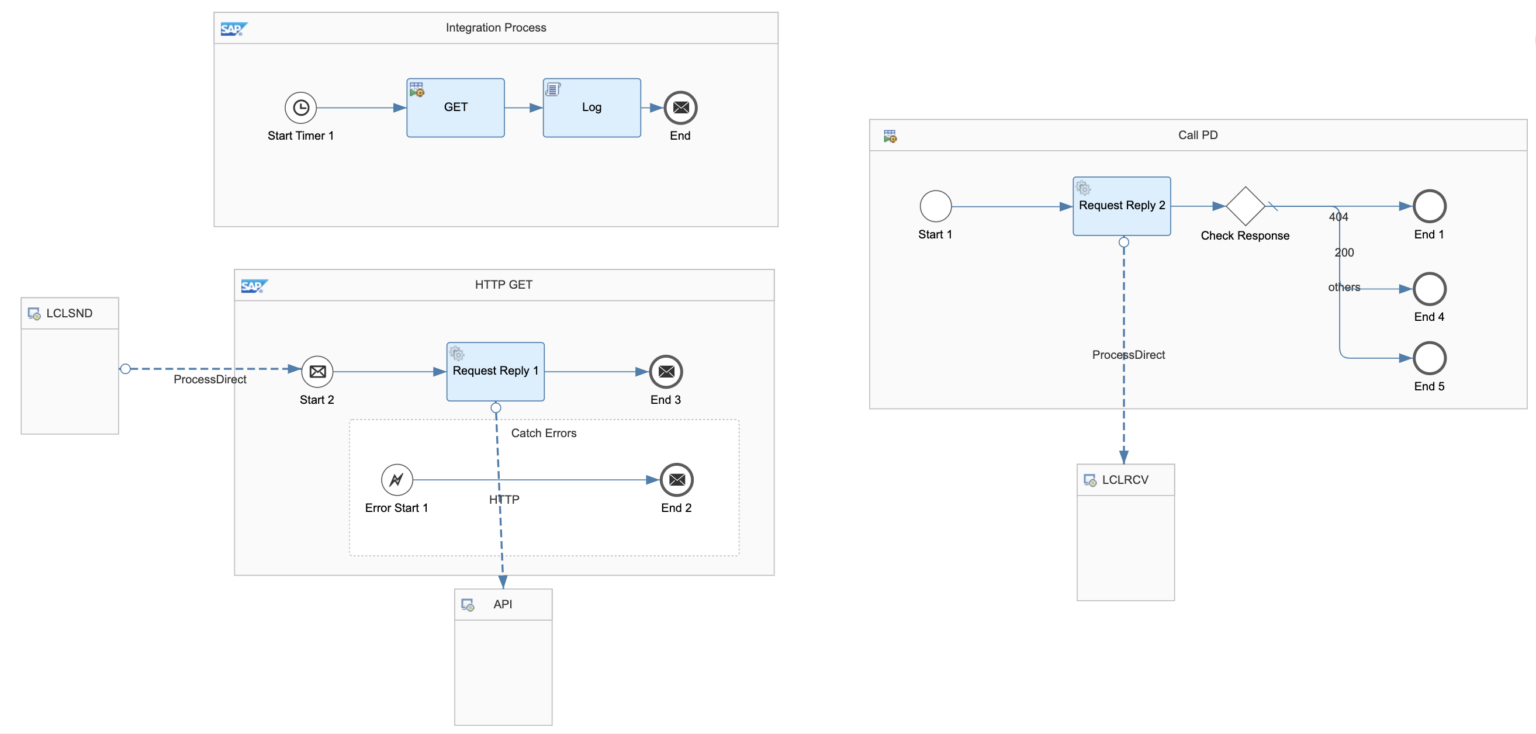Select the Log script step
The image size is (1536, 734).
coord(592,107)
